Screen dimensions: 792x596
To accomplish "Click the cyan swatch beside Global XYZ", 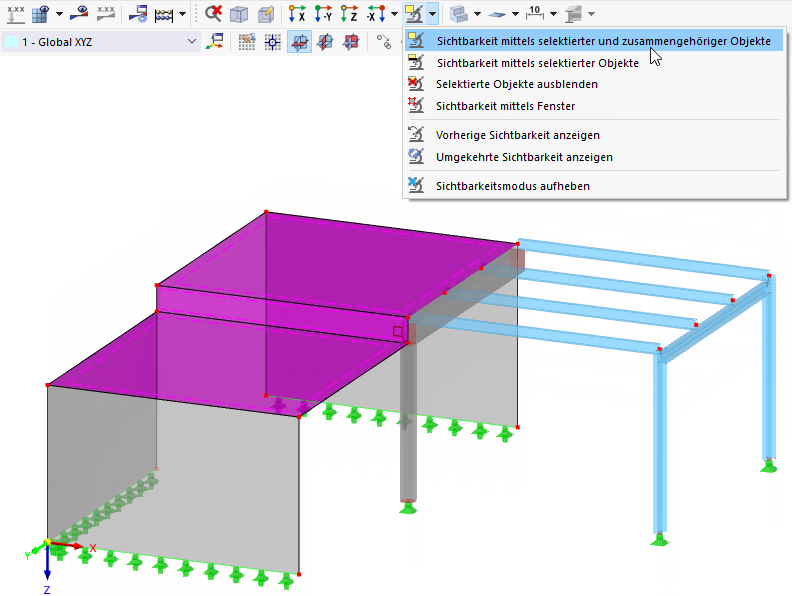I will pyautogui.click(x=11, y=42).
